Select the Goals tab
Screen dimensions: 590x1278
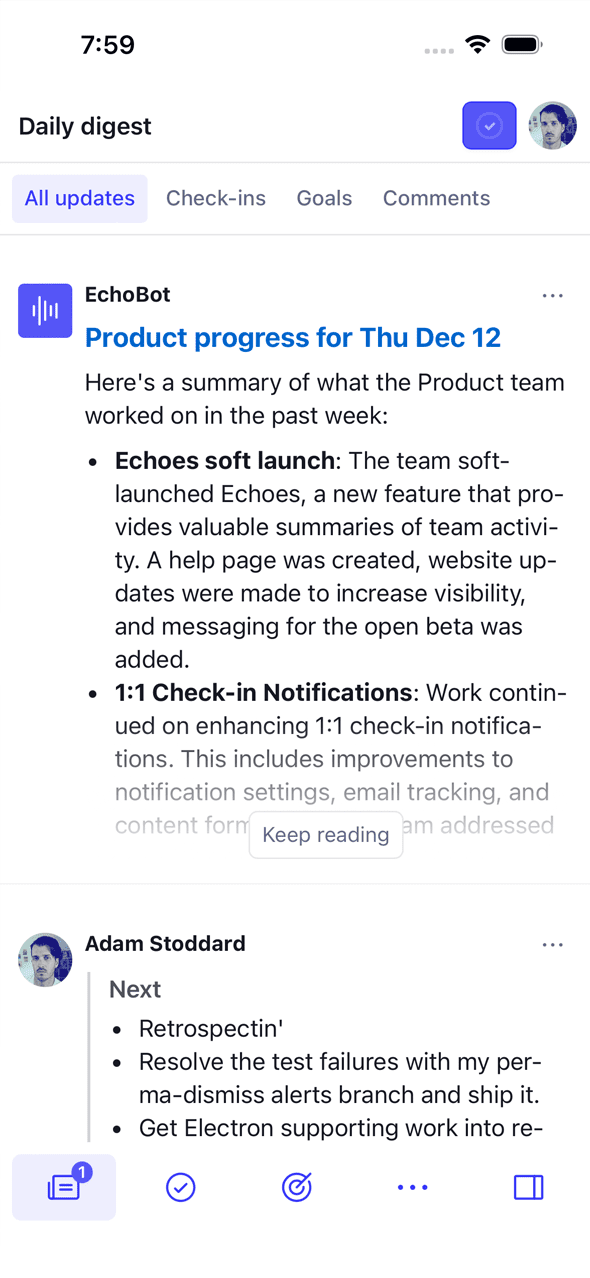point(324,198)
